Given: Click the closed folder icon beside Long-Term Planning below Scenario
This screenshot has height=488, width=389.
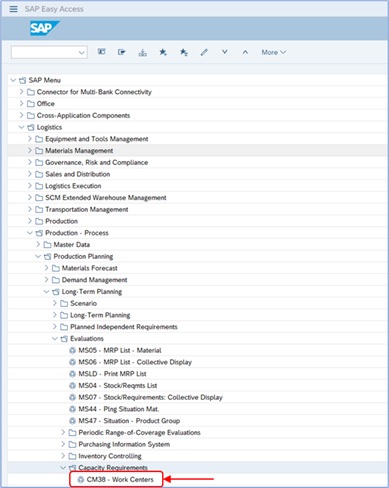Looking at the screenshot, I should (x=64, y=315).
